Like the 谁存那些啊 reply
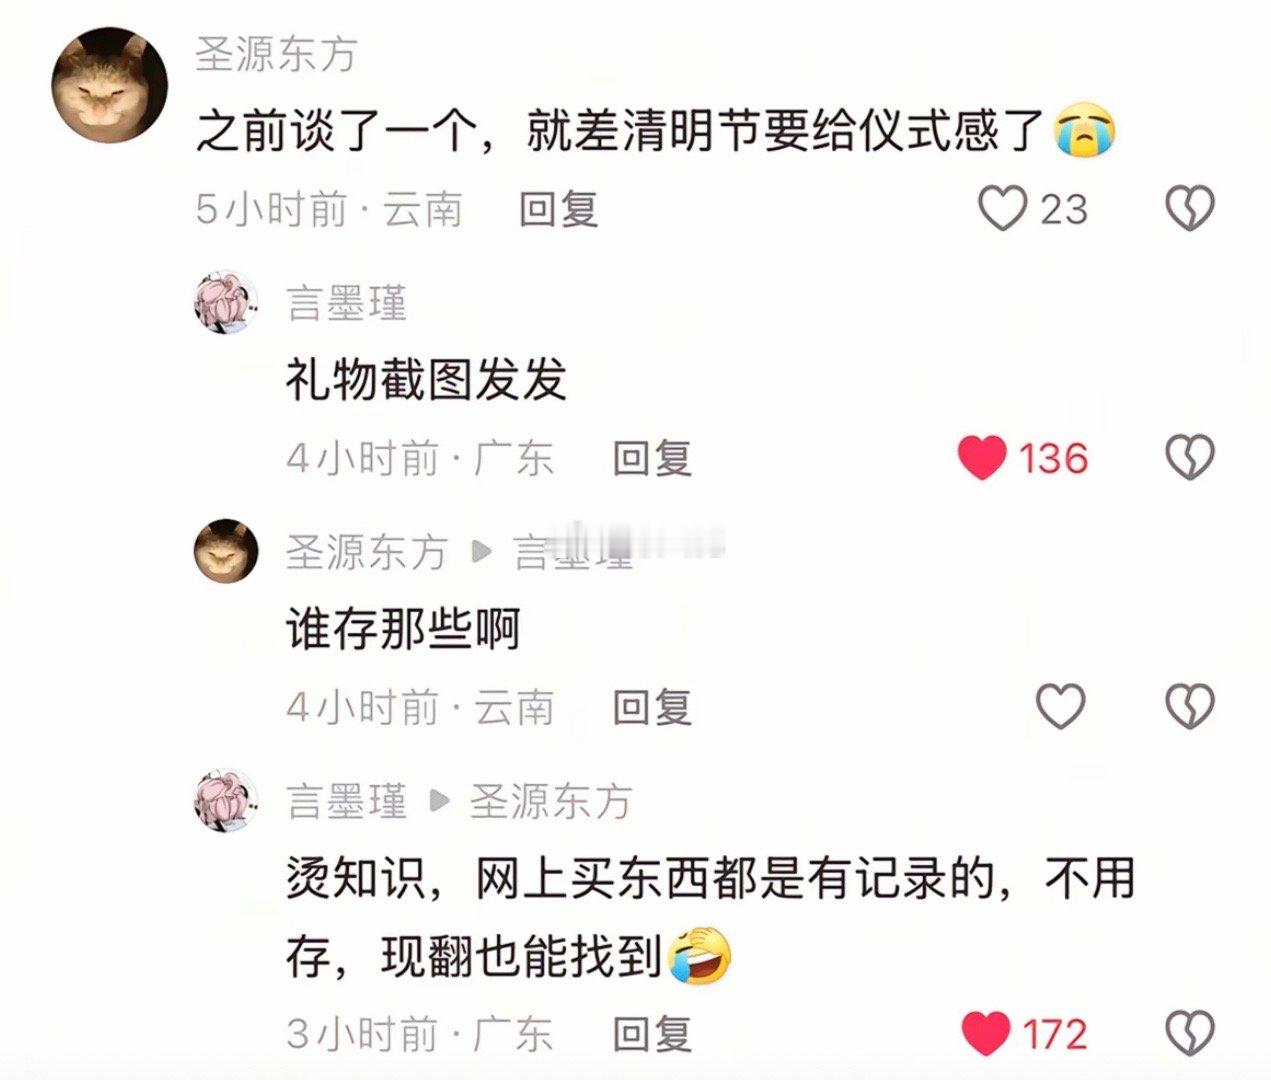 [x=1060, y=707]
